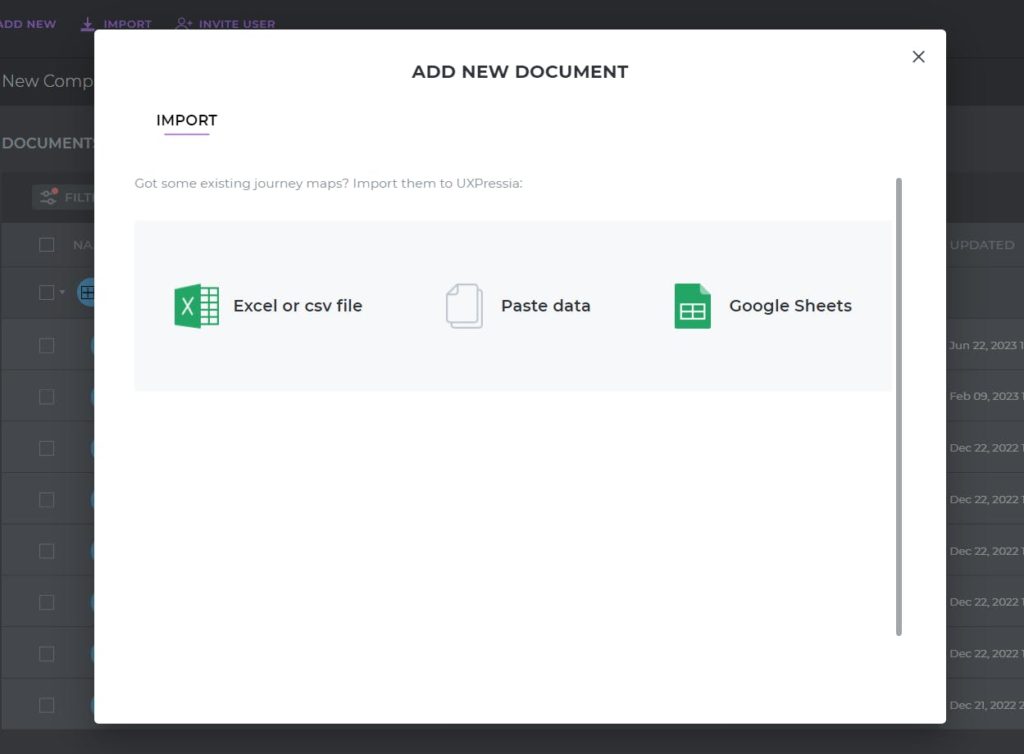Viewport: 1024px width, 754px height.
Task: Click the filter sliders icon
Action: click(49, 196)
